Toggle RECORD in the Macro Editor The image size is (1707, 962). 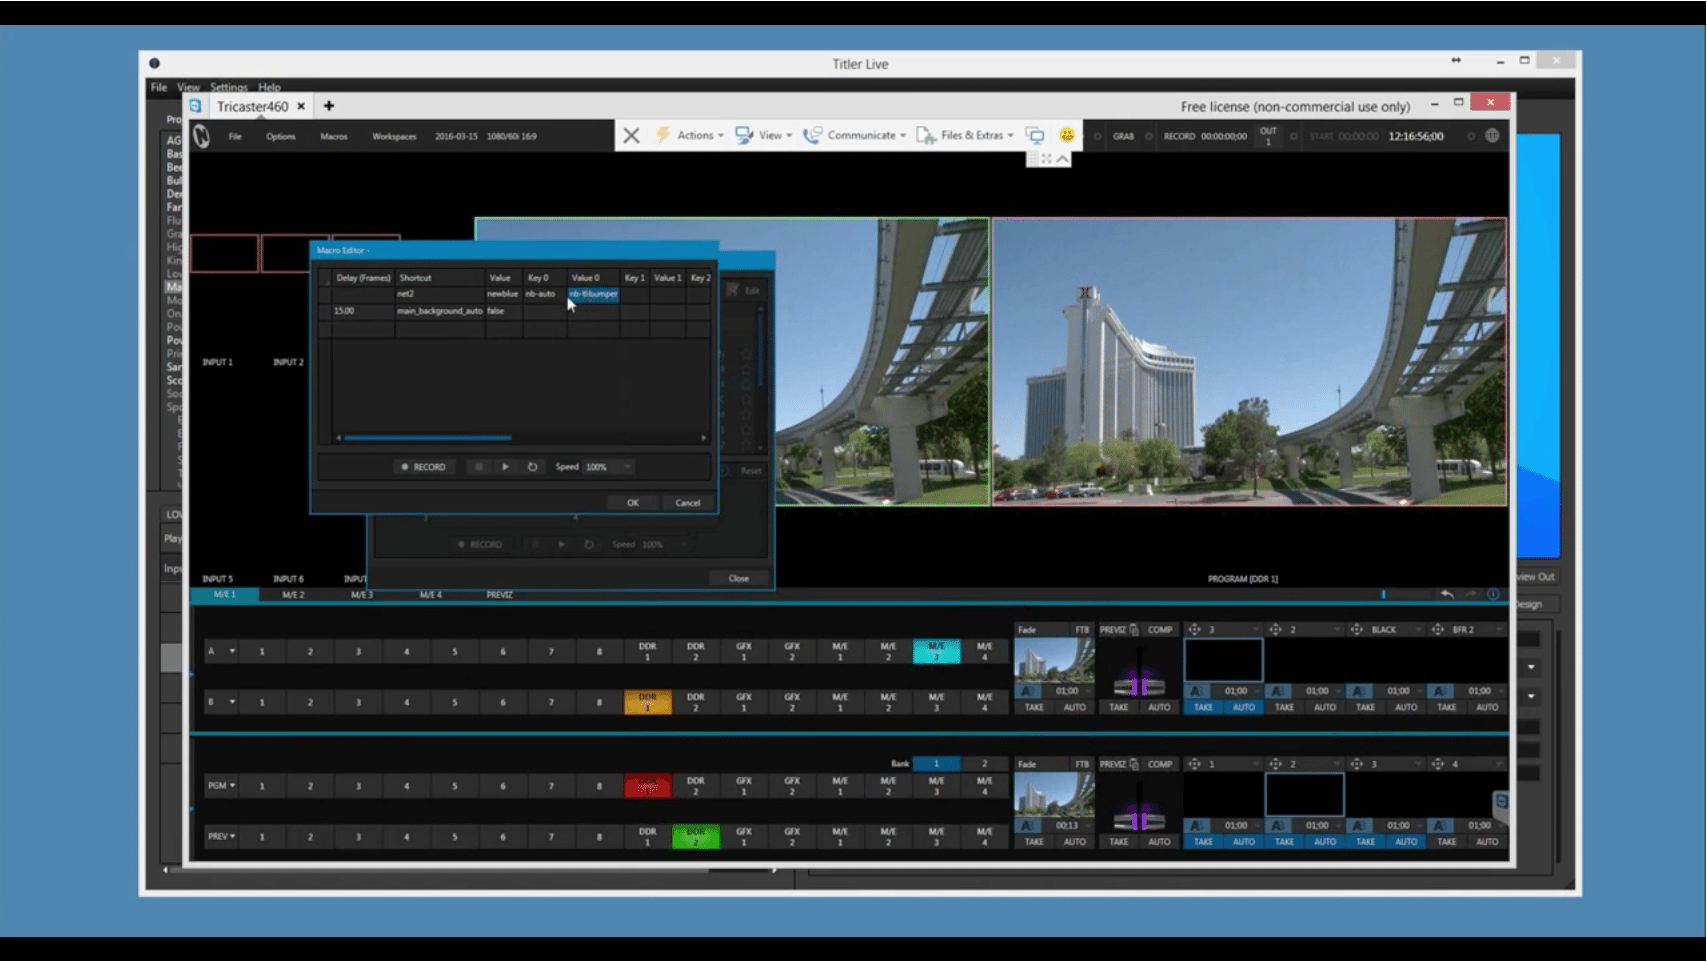point(424,467)
